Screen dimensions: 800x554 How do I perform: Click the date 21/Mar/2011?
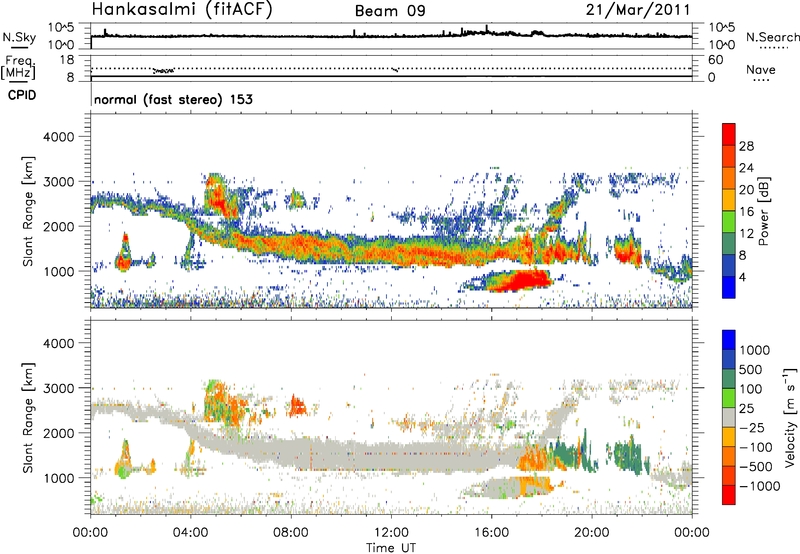[x=637, y=10]
